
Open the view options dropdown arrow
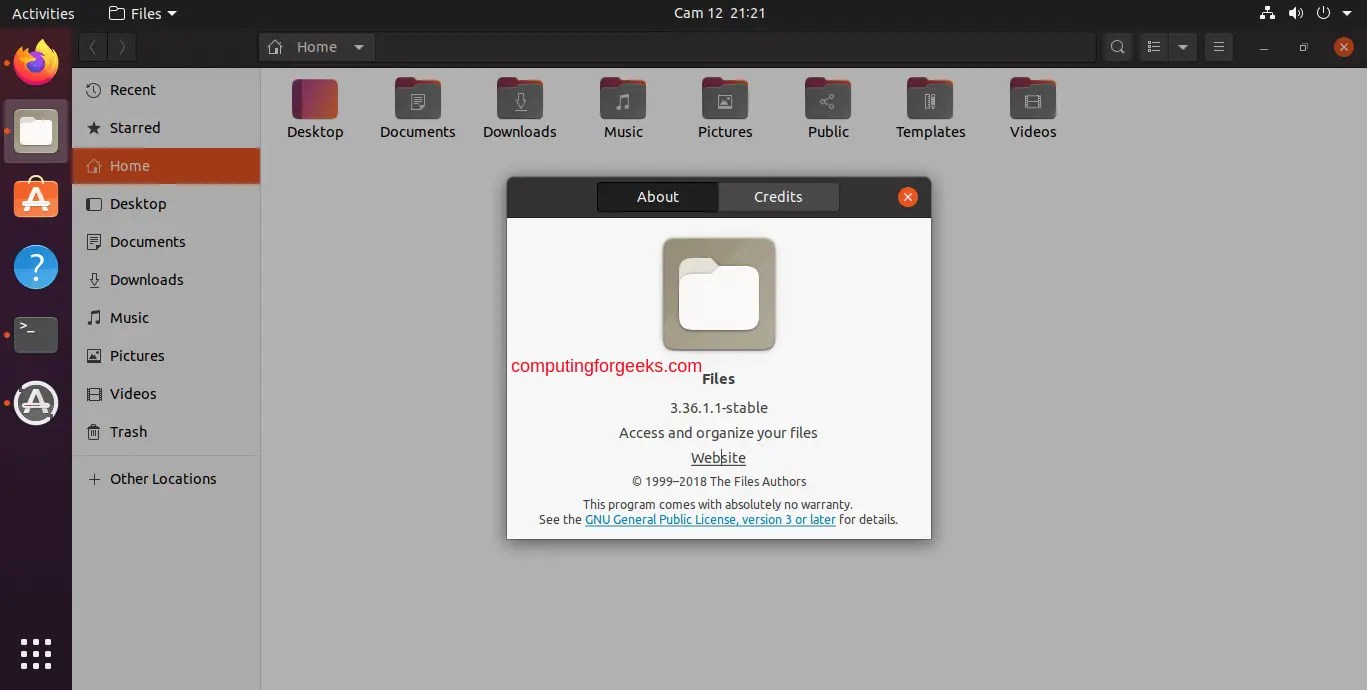[x=1183, y=46]
